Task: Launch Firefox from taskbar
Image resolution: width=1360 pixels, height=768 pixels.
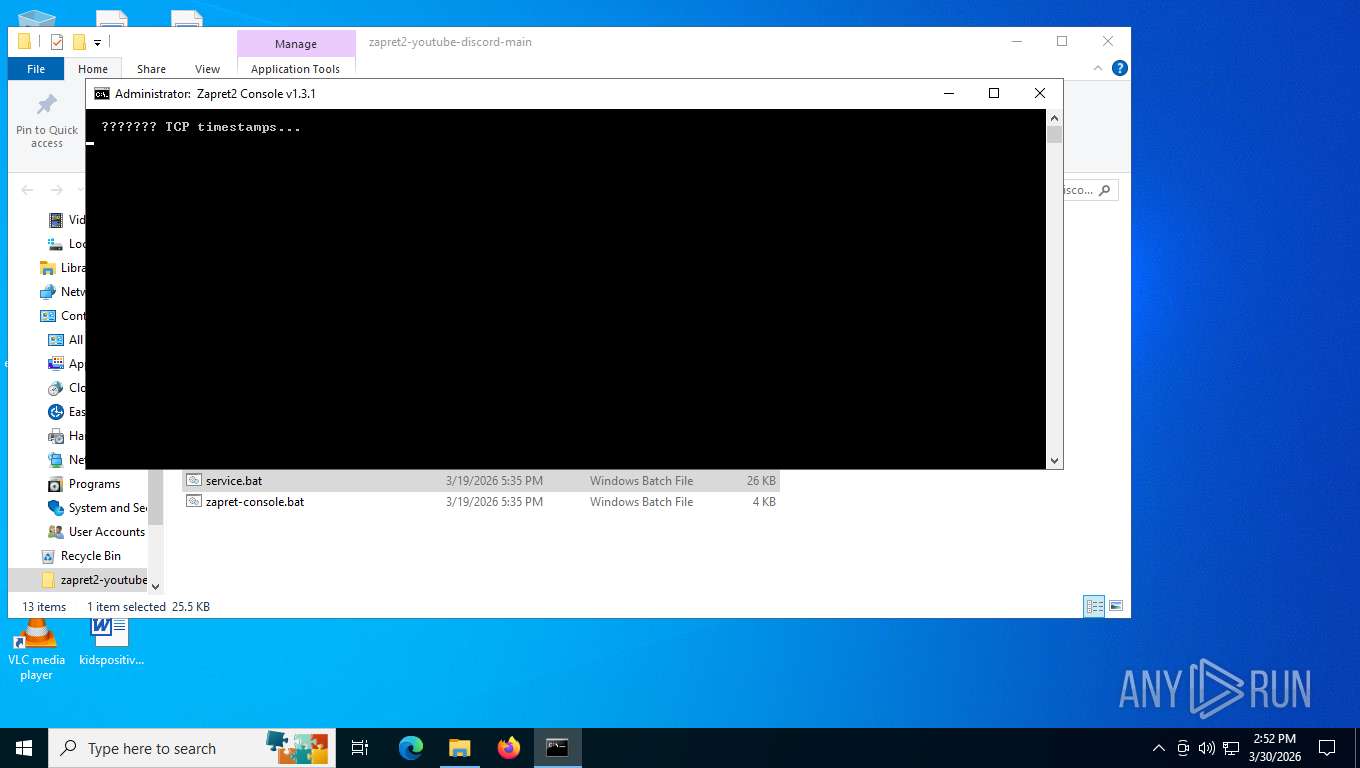Action: 509,748
